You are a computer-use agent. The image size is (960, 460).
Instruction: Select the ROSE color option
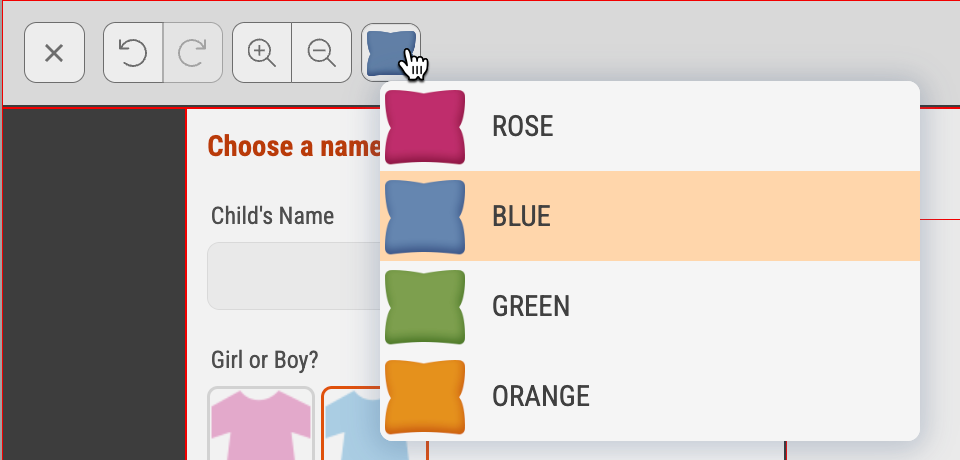(x=650, y=126)
